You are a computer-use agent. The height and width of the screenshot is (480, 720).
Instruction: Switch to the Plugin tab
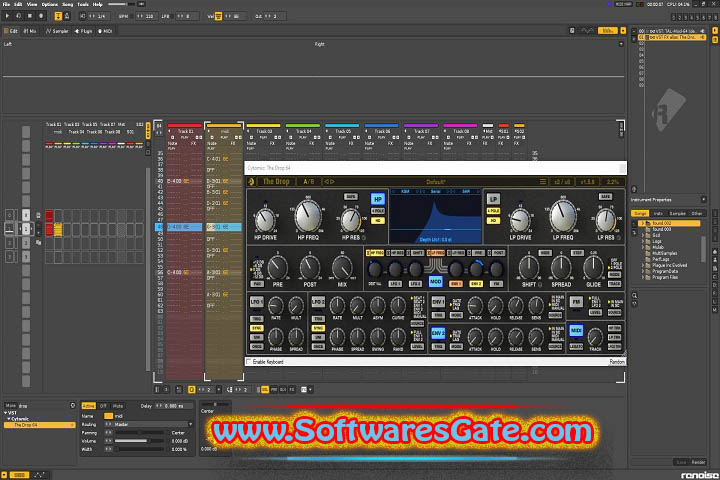[83, 31]
